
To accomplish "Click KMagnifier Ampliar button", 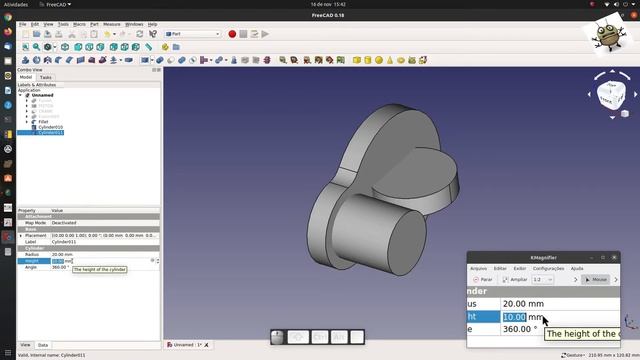I will pyautogui.click(x=515, y=280).
